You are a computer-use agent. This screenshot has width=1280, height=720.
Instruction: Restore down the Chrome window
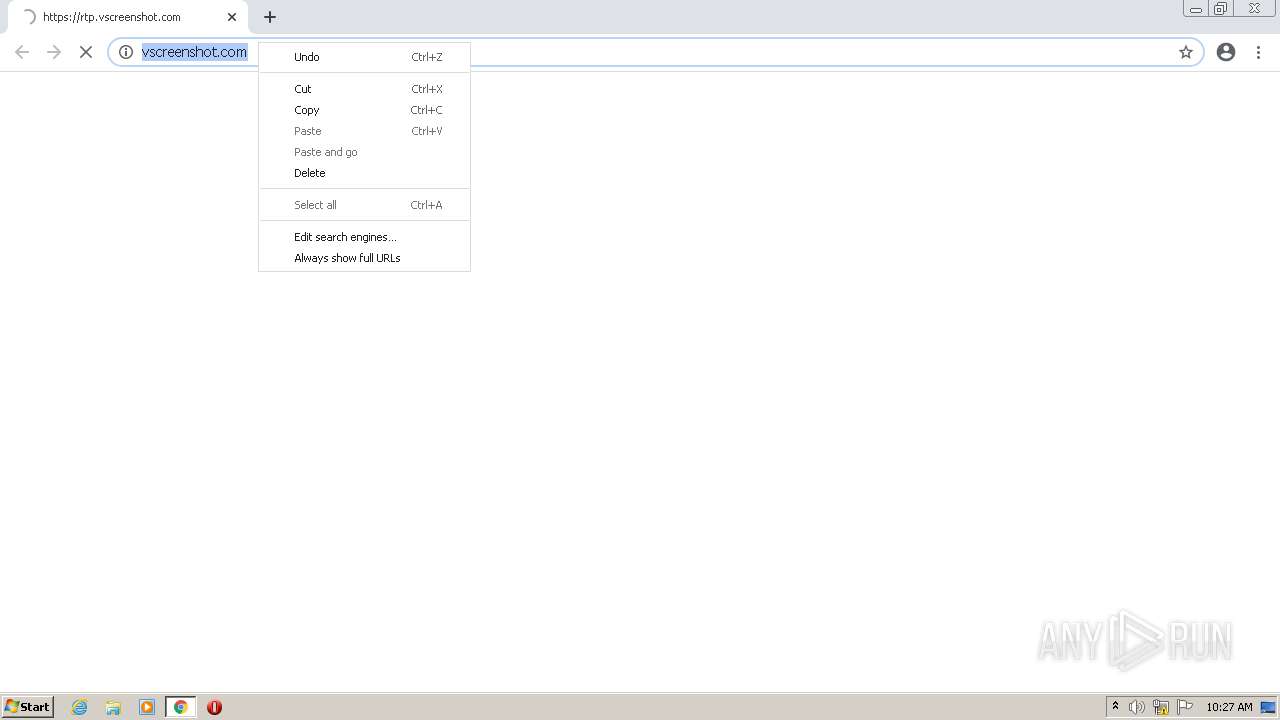tap(1221, 9)
